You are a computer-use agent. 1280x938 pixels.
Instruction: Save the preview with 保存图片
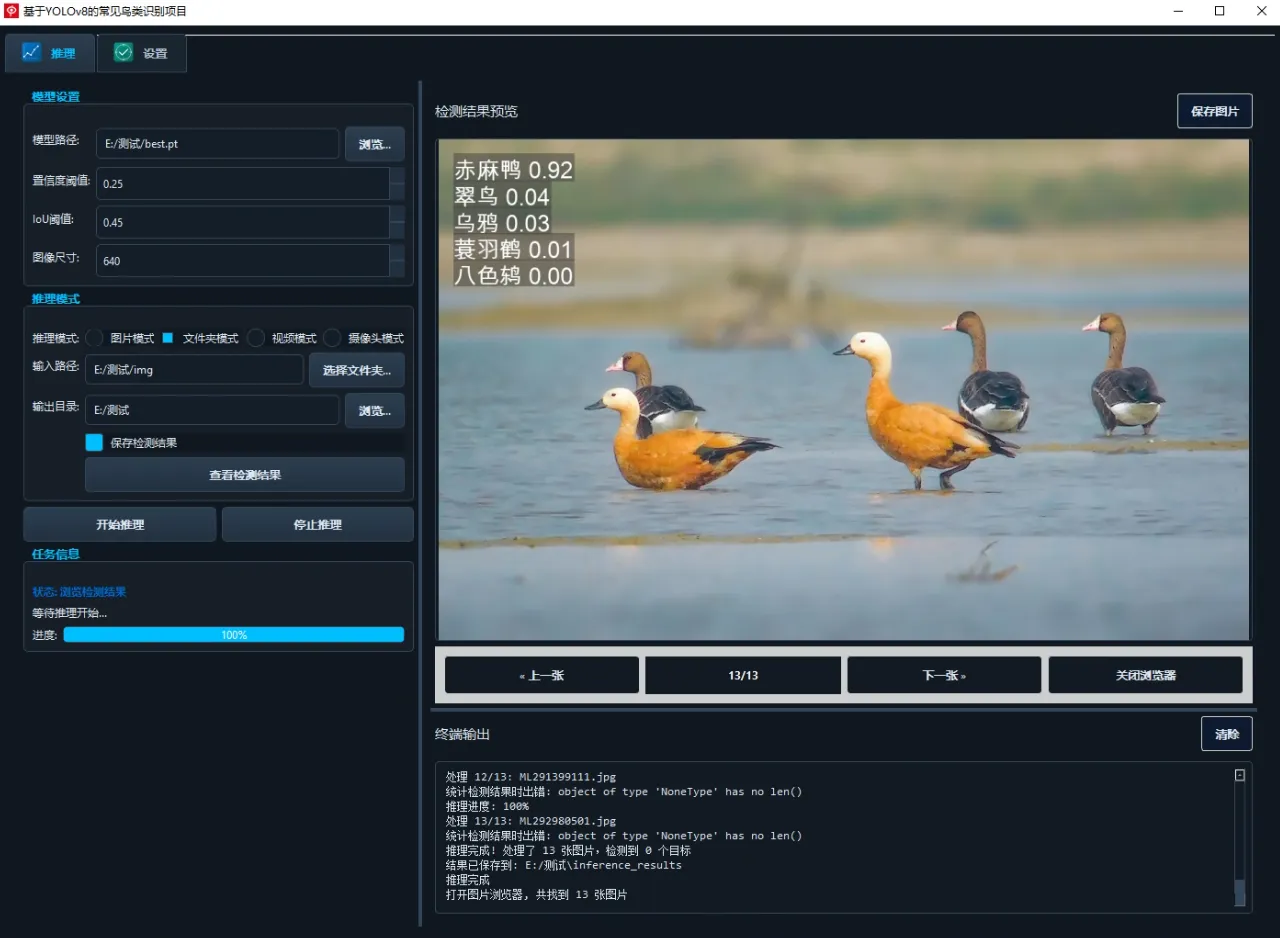pos(1215,111)
